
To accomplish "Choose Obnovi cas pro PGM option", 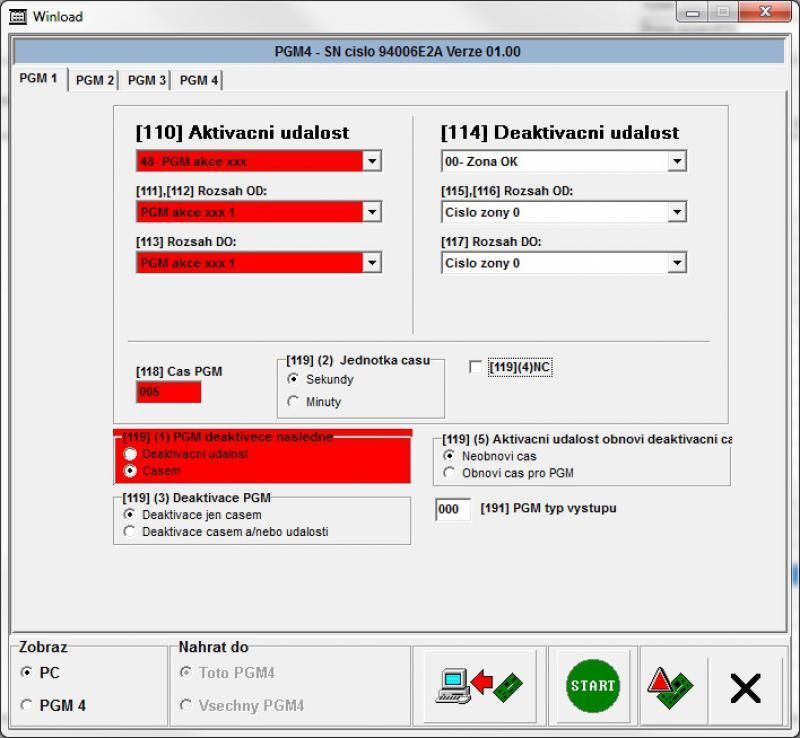I will click(x=449, y=473).
